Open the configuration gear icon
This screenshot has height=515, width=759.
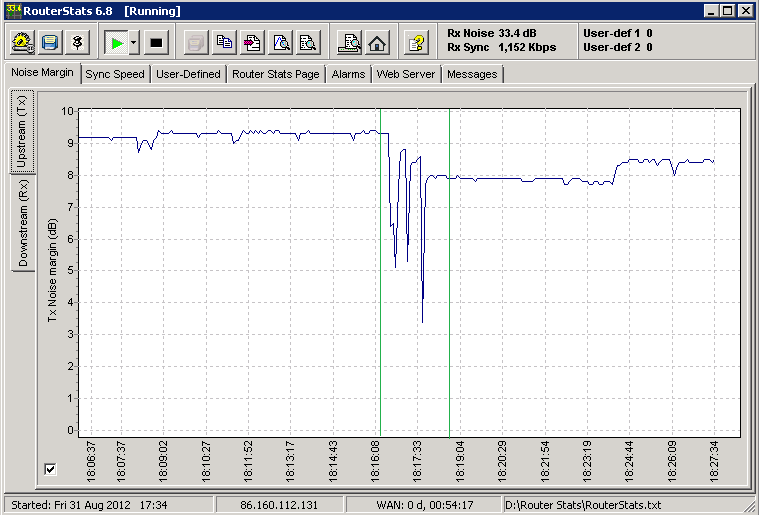point(23,43)
